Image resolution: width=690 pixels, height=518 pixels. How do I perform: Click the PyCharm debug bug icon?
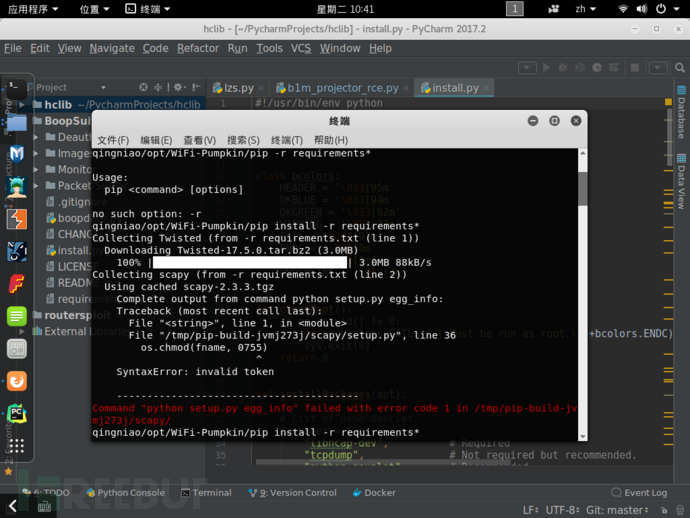pyautogui.click(x=563, y=67)
